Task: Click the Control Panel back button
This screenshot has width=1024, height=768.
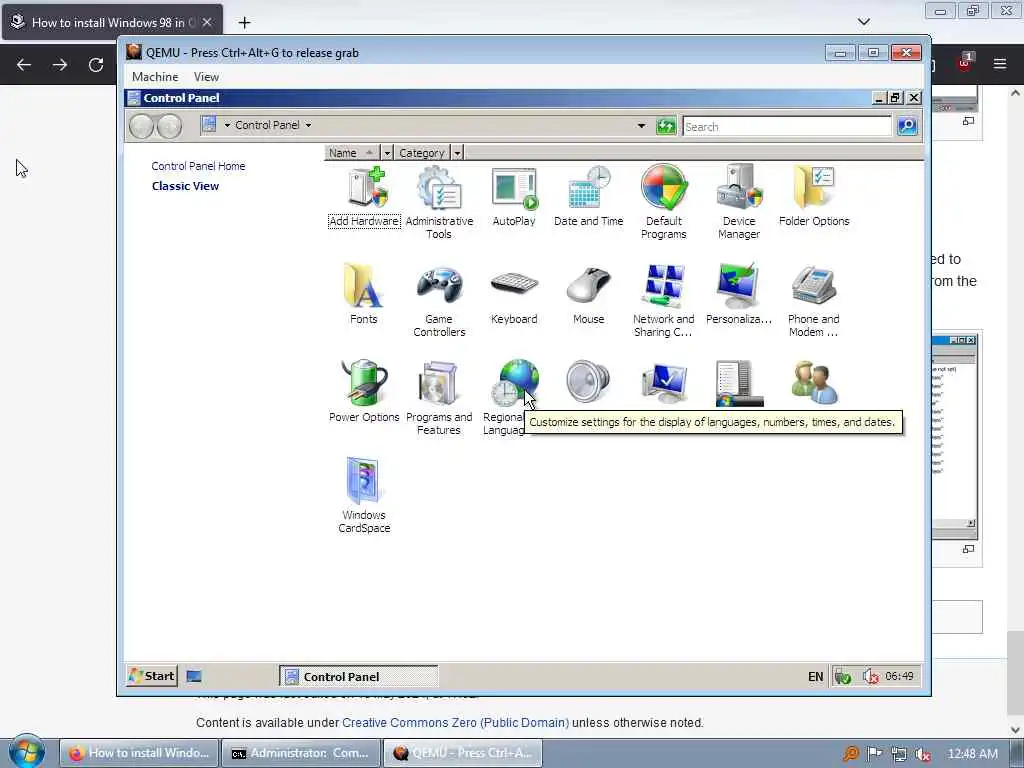Action: tap(141, 126)
